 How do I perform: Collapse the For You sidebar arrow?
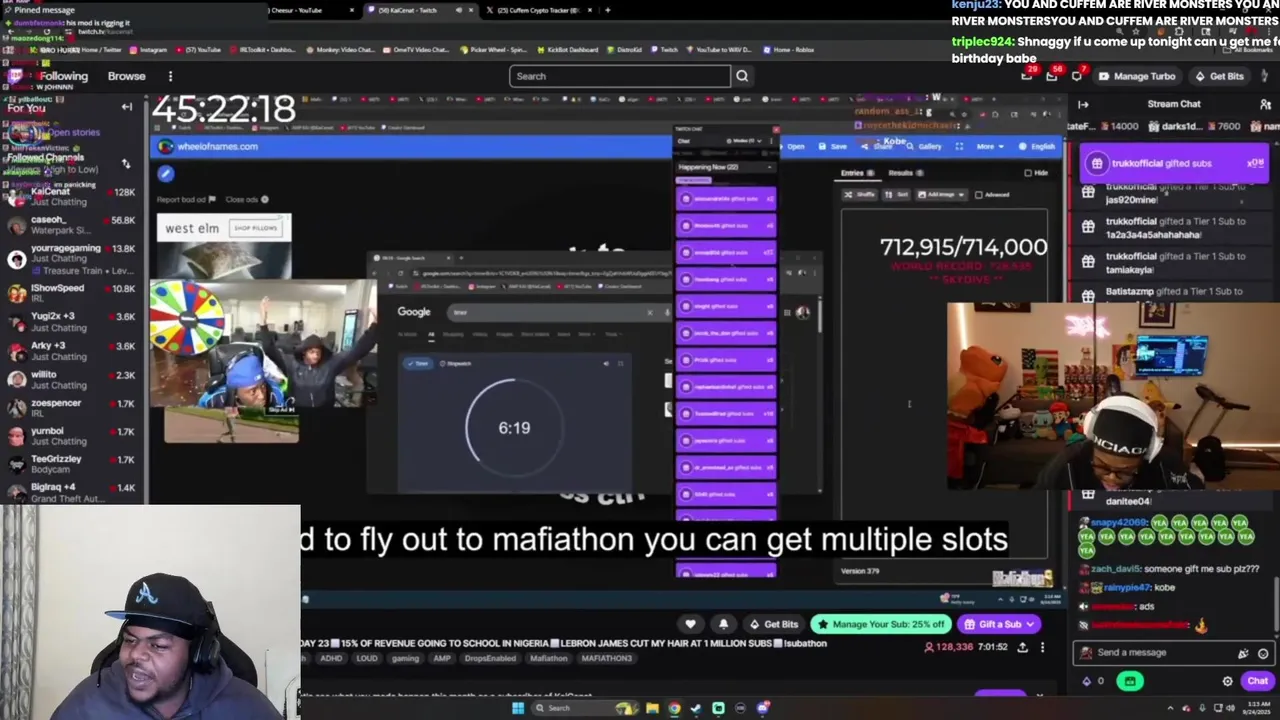click(x=127, y=107)
